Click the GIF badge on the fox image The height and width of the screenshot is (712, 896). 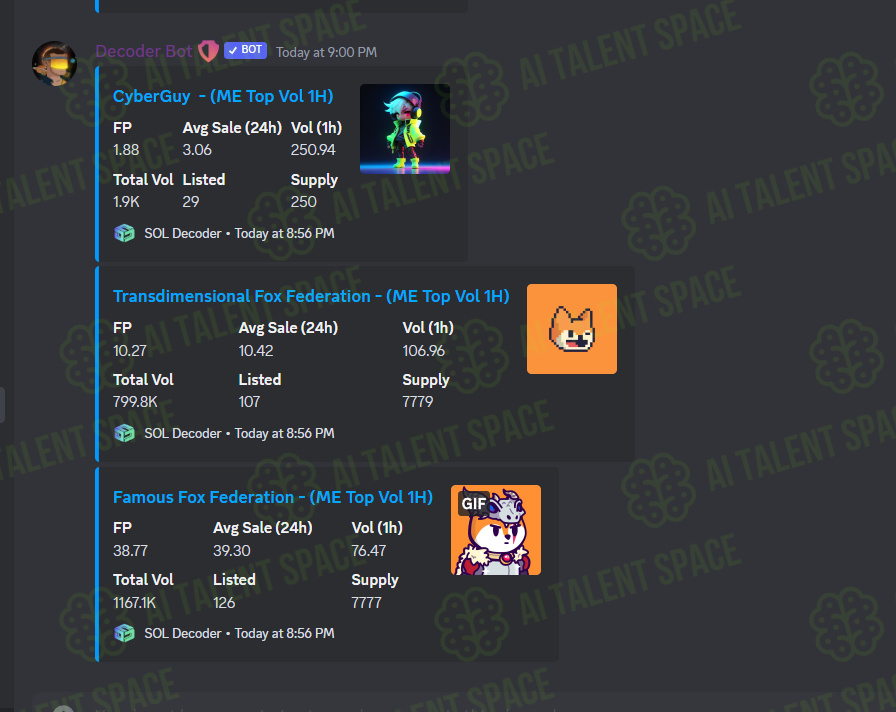pos(474,503)
